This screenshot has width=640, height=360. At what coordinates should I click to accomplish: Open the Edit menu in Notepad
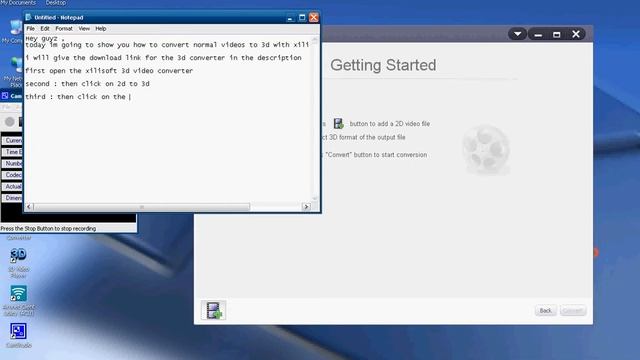[45, 29]
